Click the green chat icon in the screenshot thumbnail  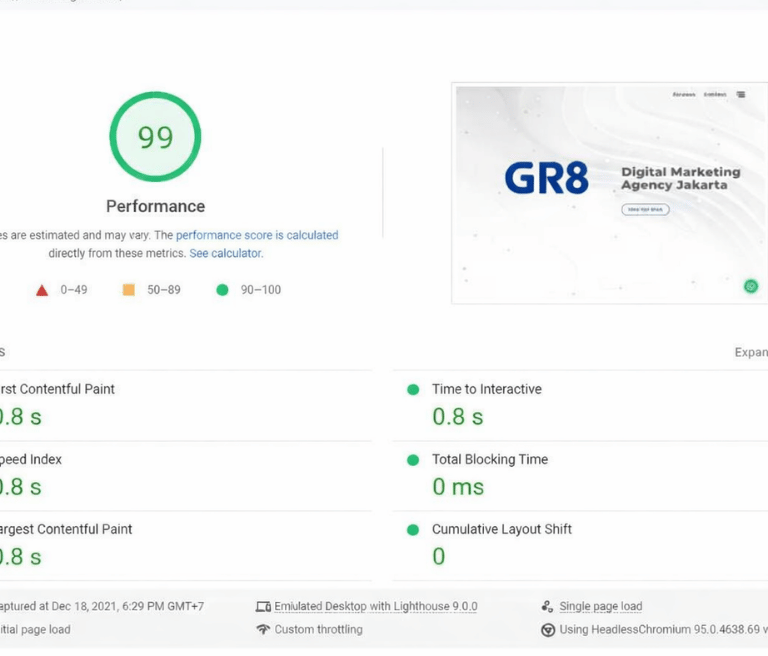pyautogui.click(x=751, y=286)
